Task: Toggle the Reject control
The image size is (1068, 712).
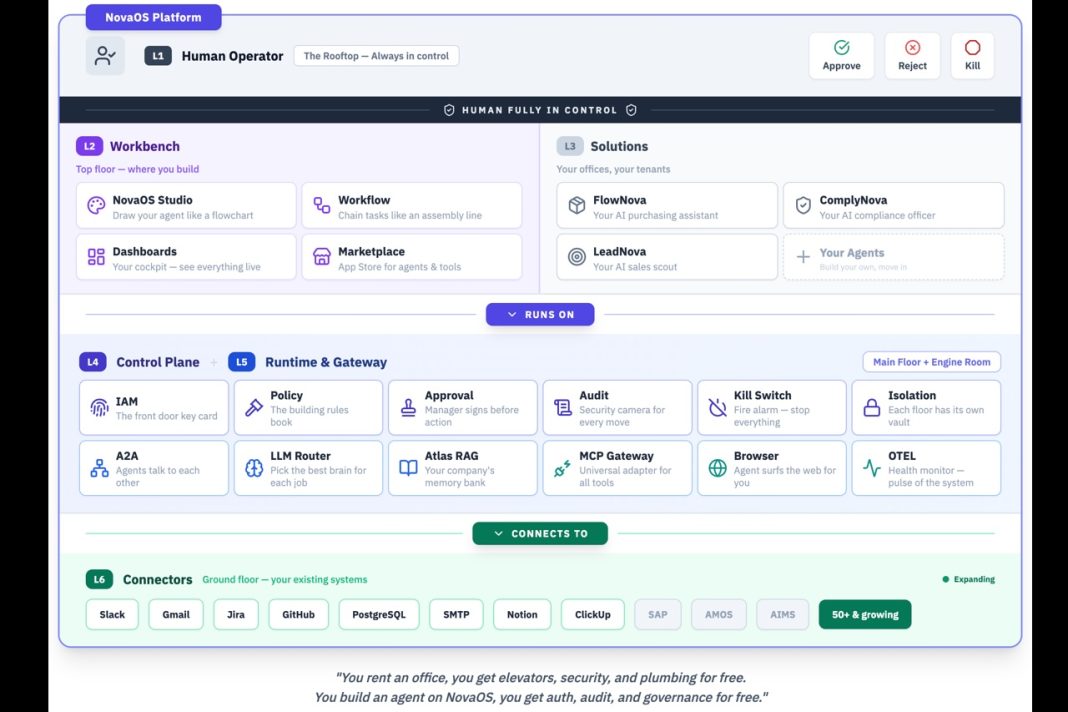Action: click(912, 55)
